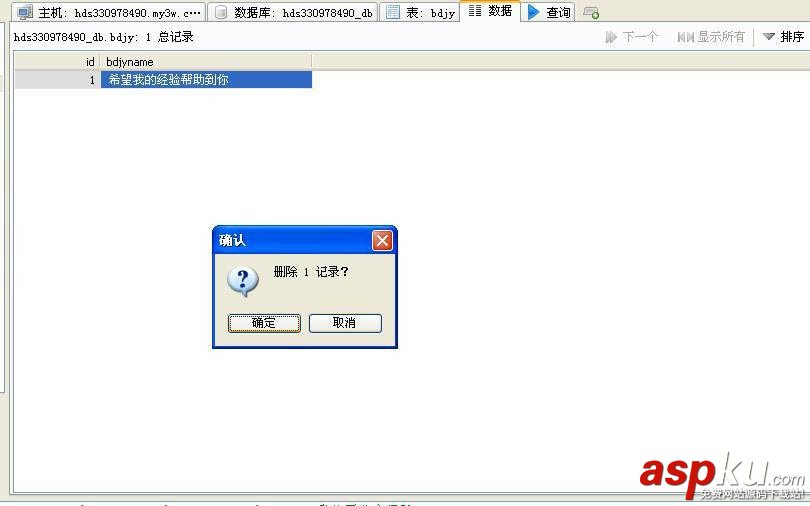Screen dimensions: 810x506
Task: Click the blue play icon beside 查询
Action: (x=534, y=12)
